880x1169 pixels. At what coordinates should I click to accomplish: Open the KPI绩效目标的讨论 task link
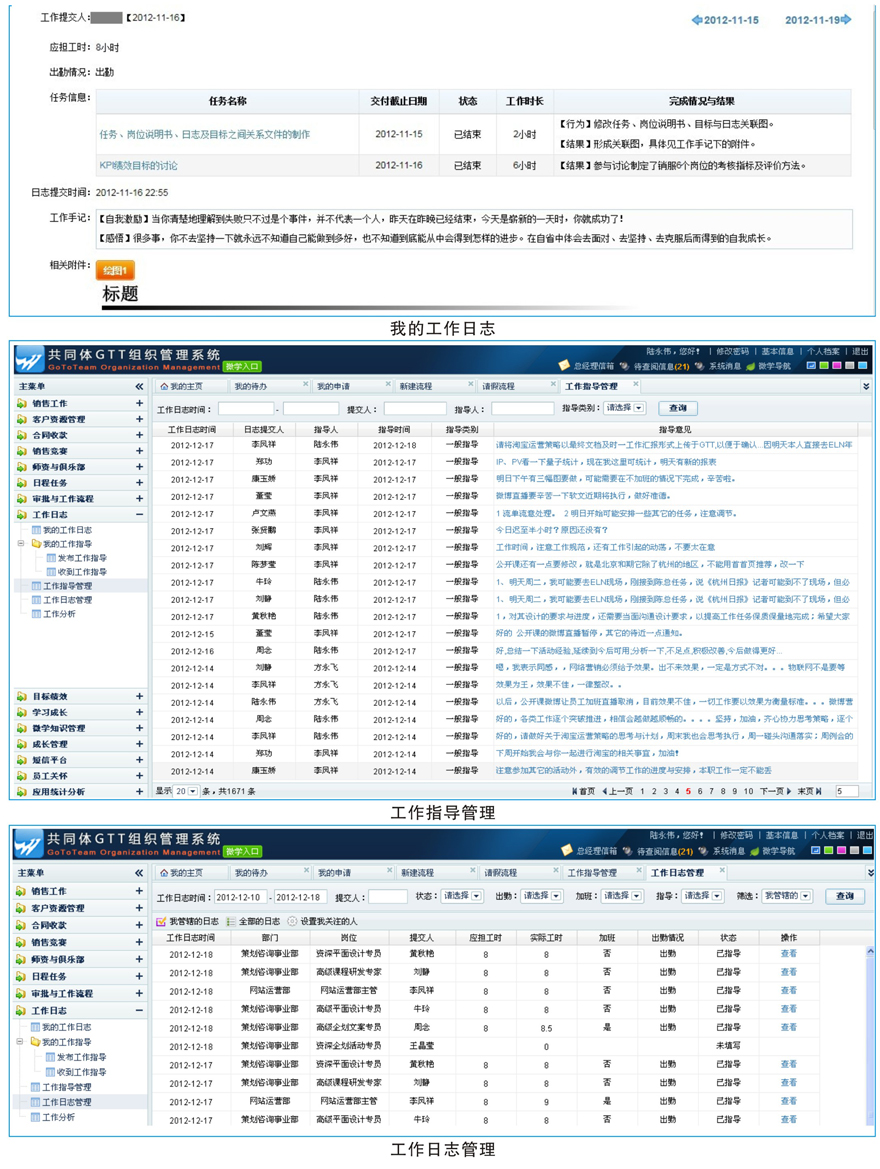(138, 165)
